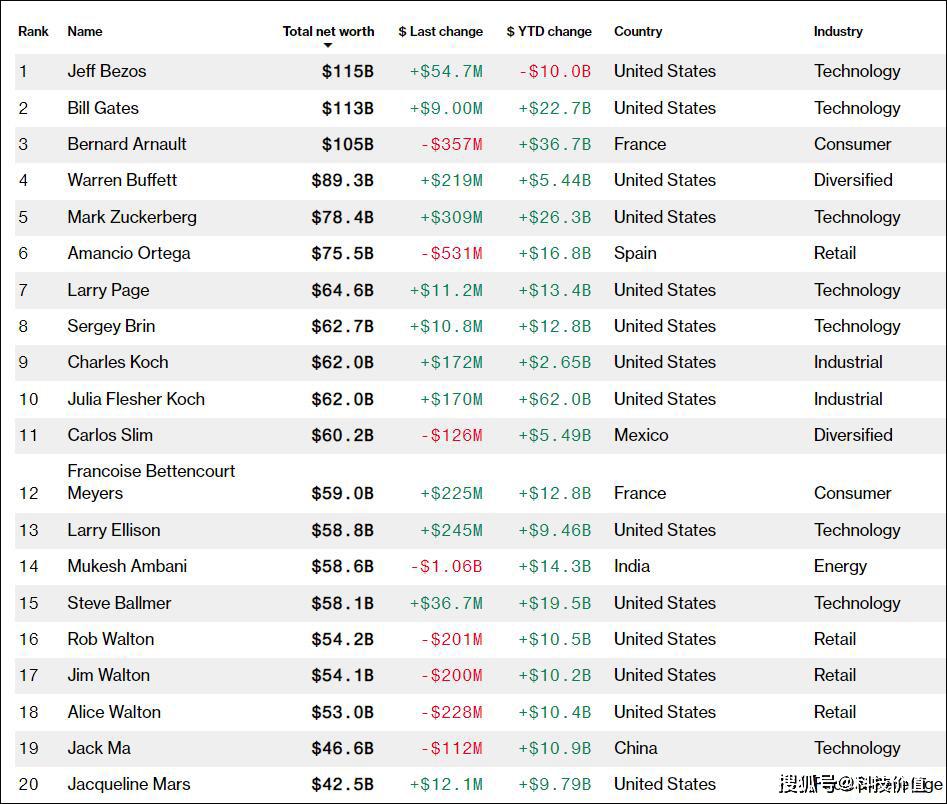
Task: Click the Energy industry in Ambani row
Action: [840, 566]
